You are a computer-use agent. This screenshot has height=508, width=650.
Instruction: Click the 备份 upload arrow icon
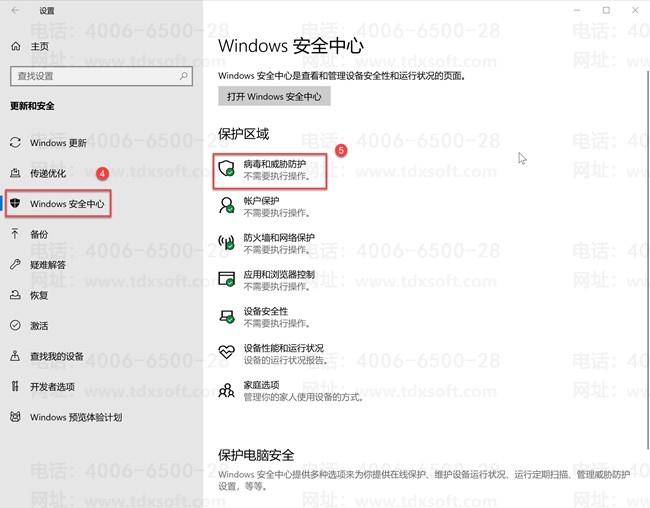[15, 234]
